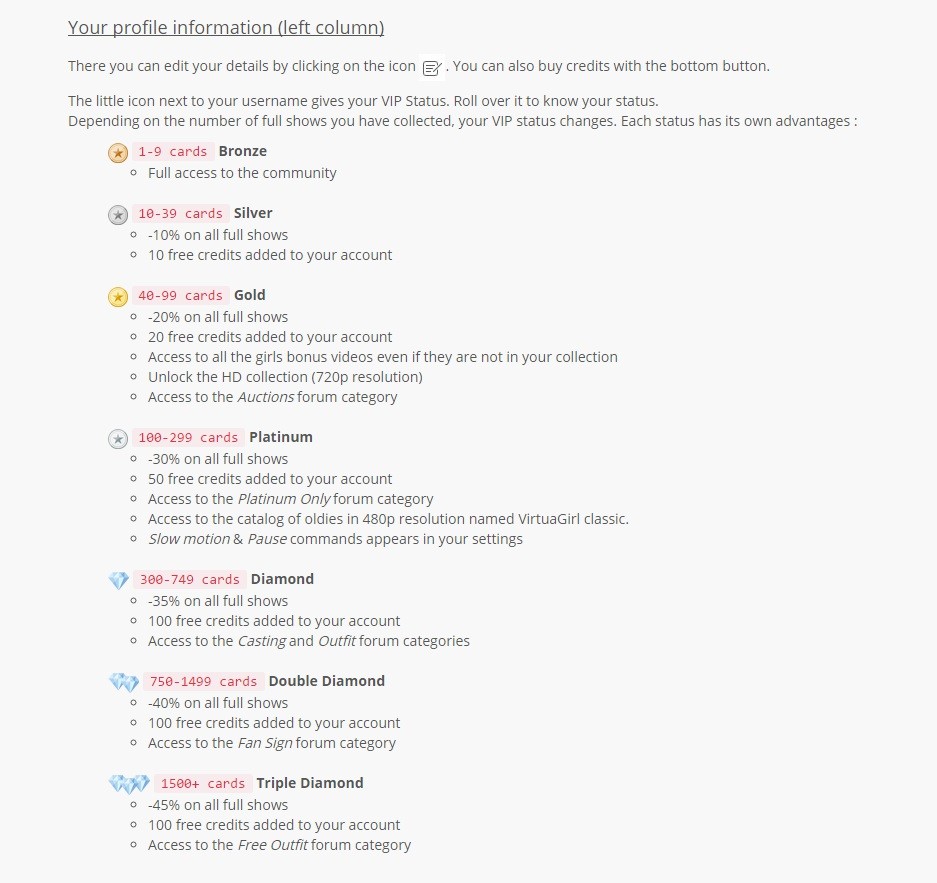Image resolution: width=937 pixels, height=883 pixels.
Task: Click the Silver star medal icon
Action: pyautogui.click(x=118, y=214)
